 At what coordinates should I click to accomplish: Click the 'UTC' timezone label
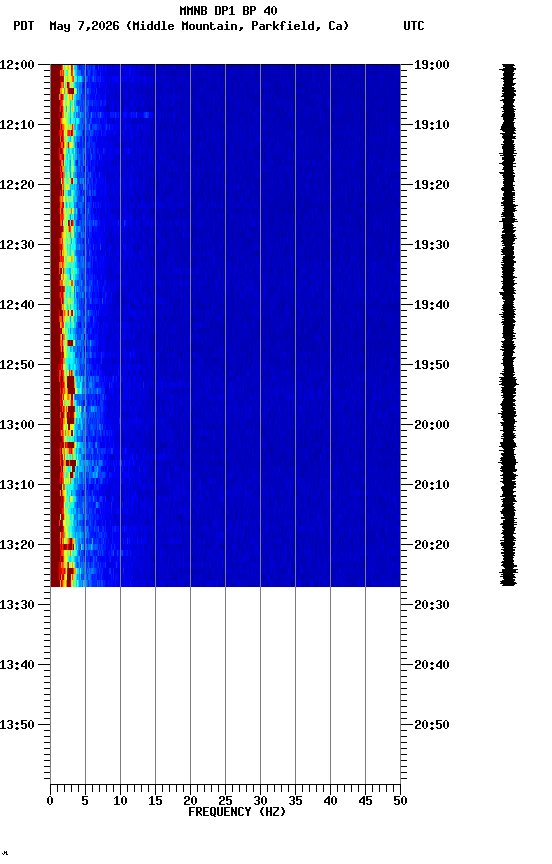coord(414,26)
